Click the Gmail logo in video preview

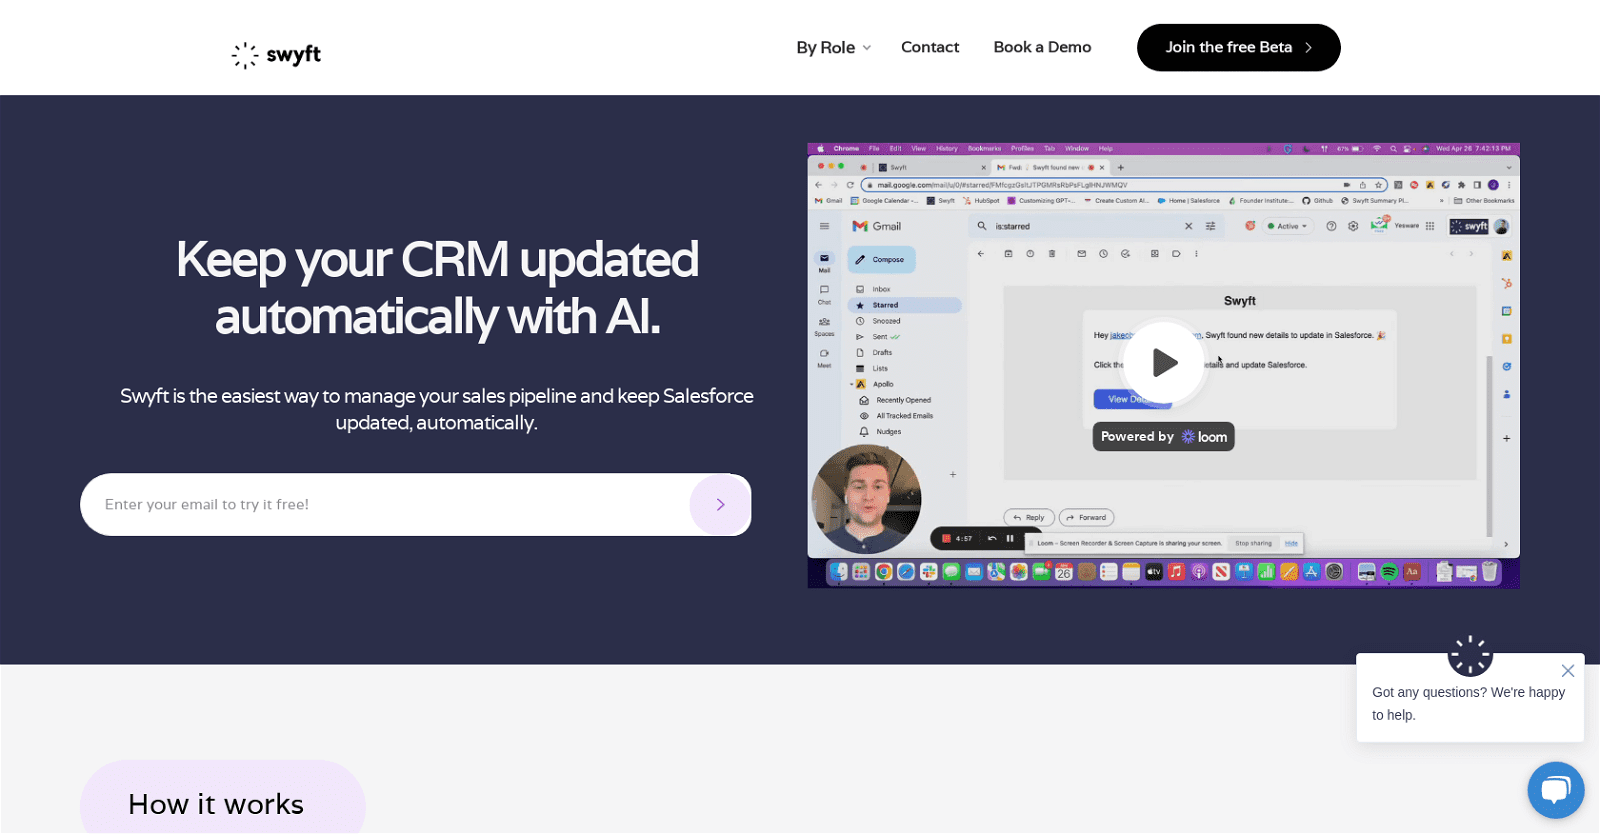tap(877, 226)
